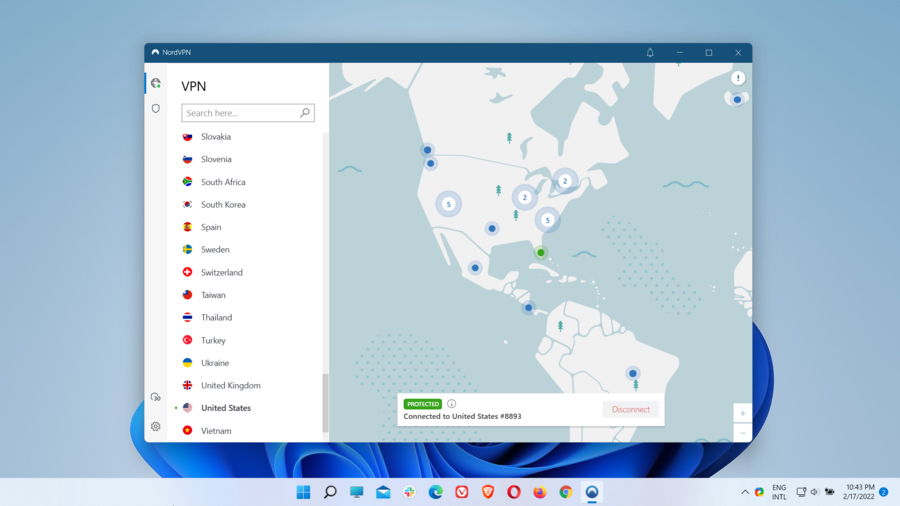Click the info icon beside the PROTECTED badge
This screenshot has height=506, width=900.
452,404
